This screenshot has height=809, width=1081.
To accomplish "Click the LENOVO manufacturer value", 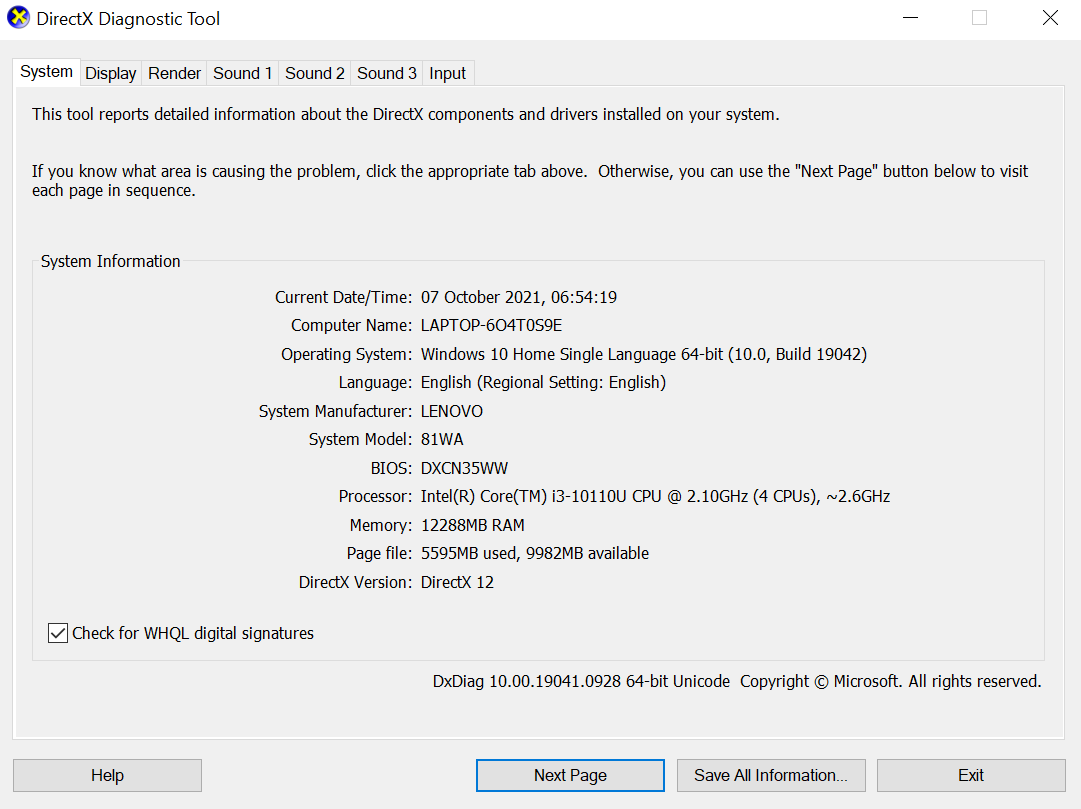I will (x=452, y=412).
